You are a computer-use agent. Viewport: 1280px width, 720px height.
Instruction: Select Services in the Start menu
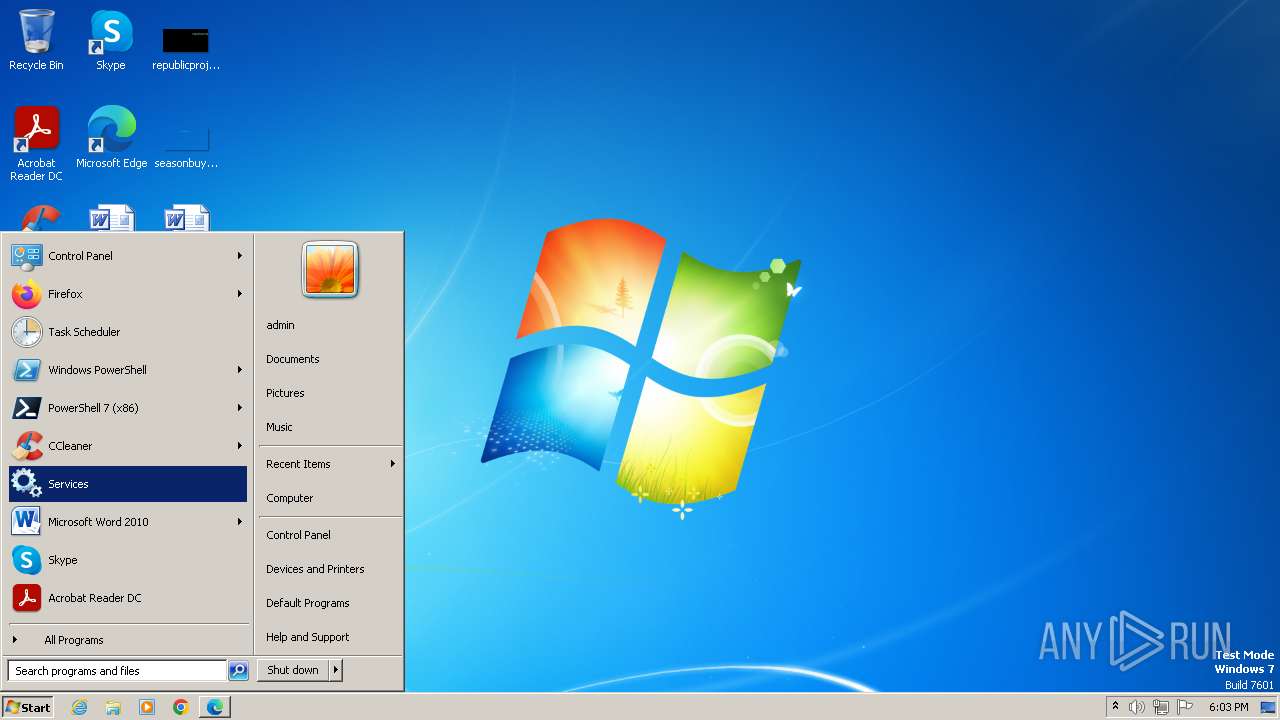click(128, 484)
